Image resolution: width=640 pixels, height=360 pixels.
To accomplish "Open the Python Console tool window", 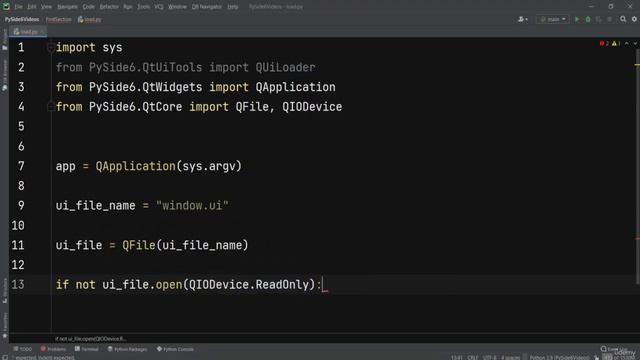I will 176,349.
